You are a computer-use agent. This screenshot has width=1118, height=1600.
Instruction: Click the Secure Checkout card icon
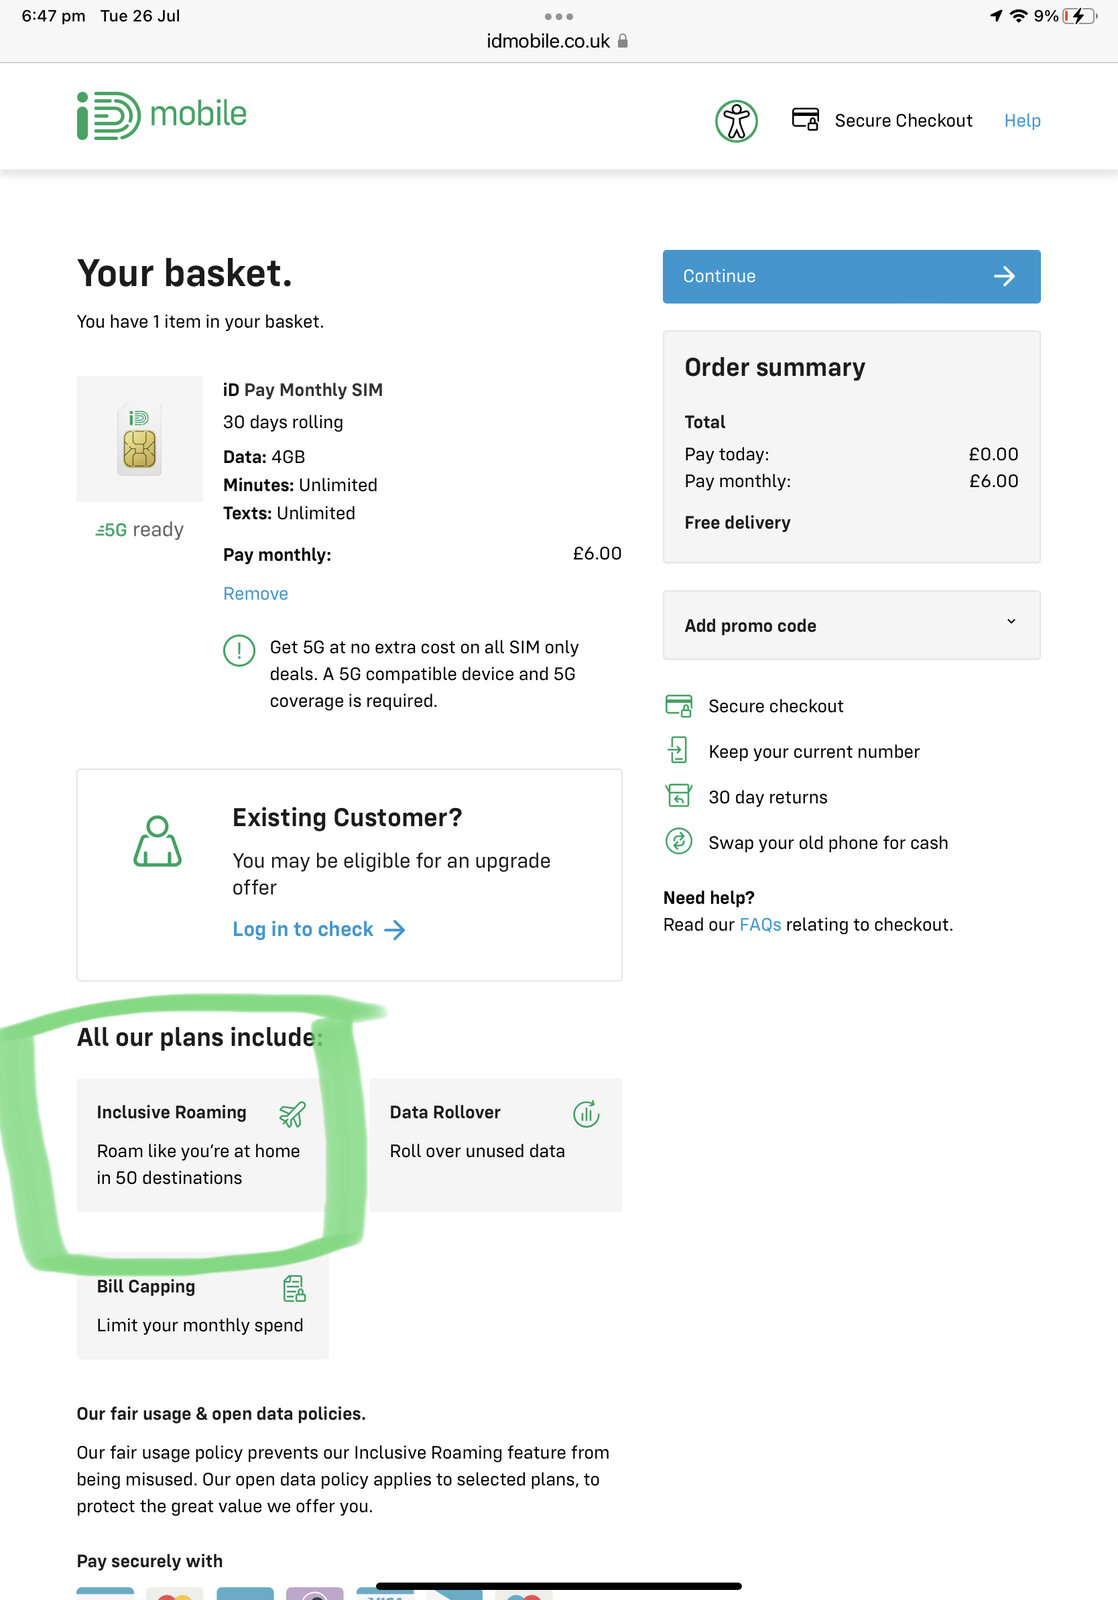click(x=805, y=119)
